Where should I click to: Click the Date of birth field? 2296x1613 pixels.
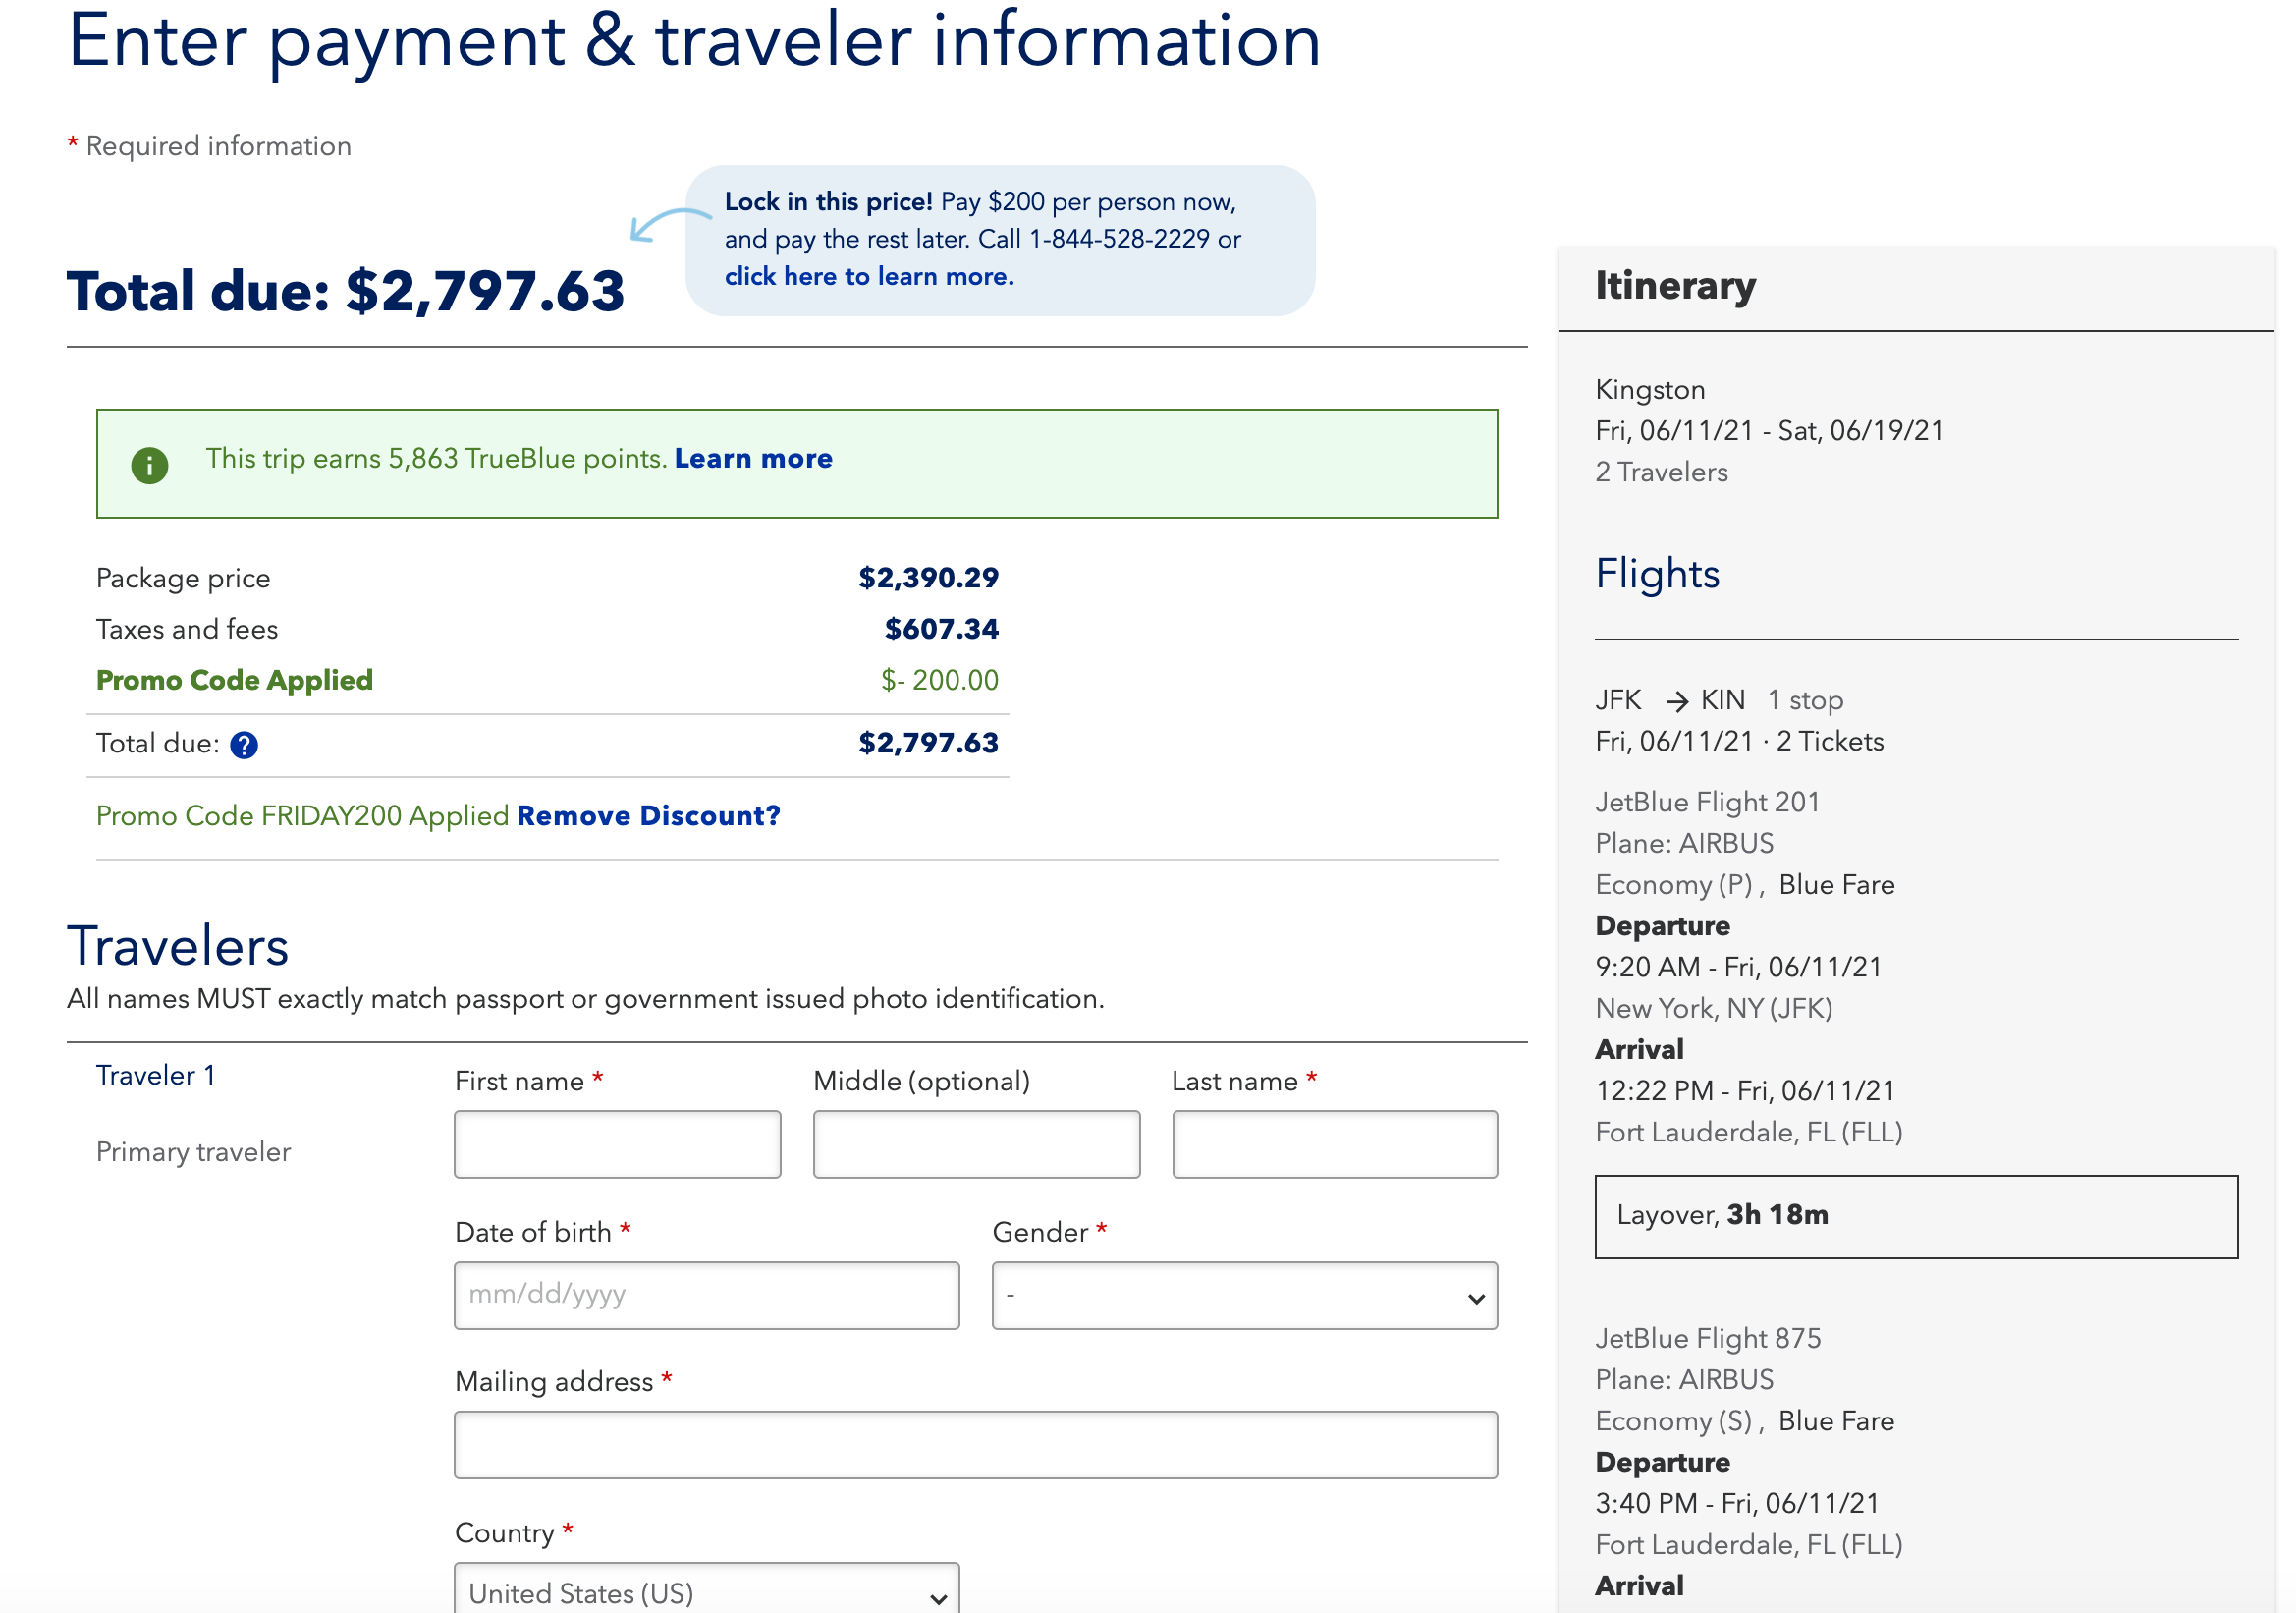pos(706,1296)
